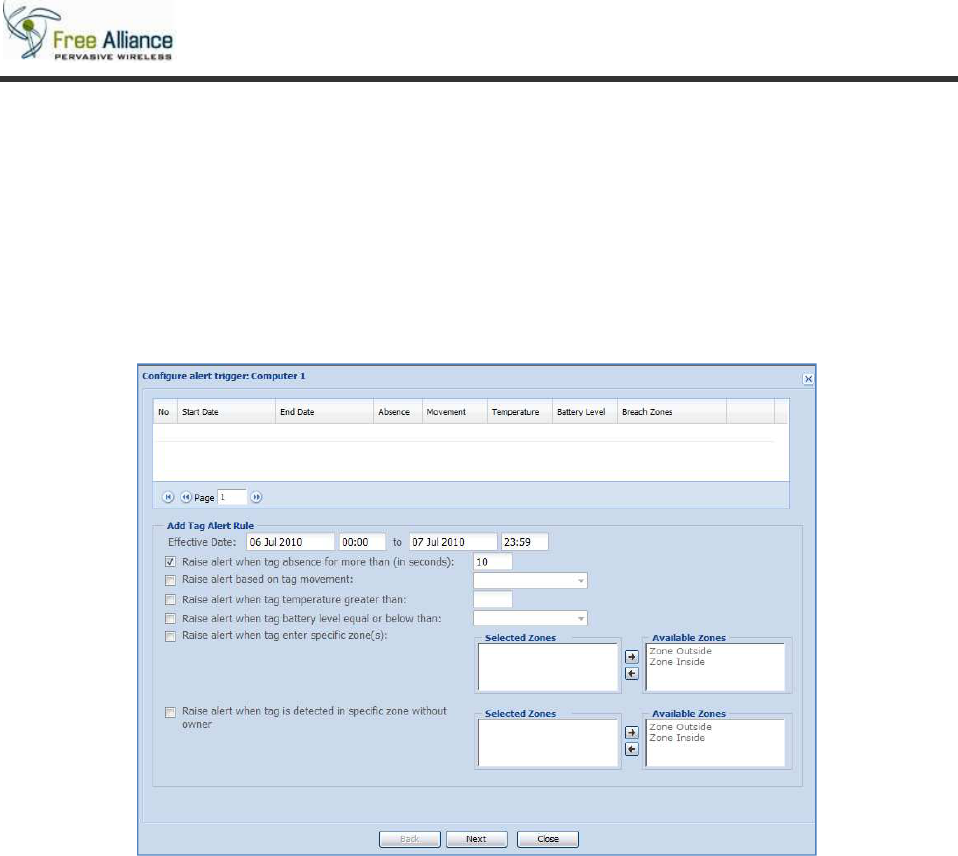This screenshot has width=958, height=856.
Task: Click the page number field
Action: (232, 497)
